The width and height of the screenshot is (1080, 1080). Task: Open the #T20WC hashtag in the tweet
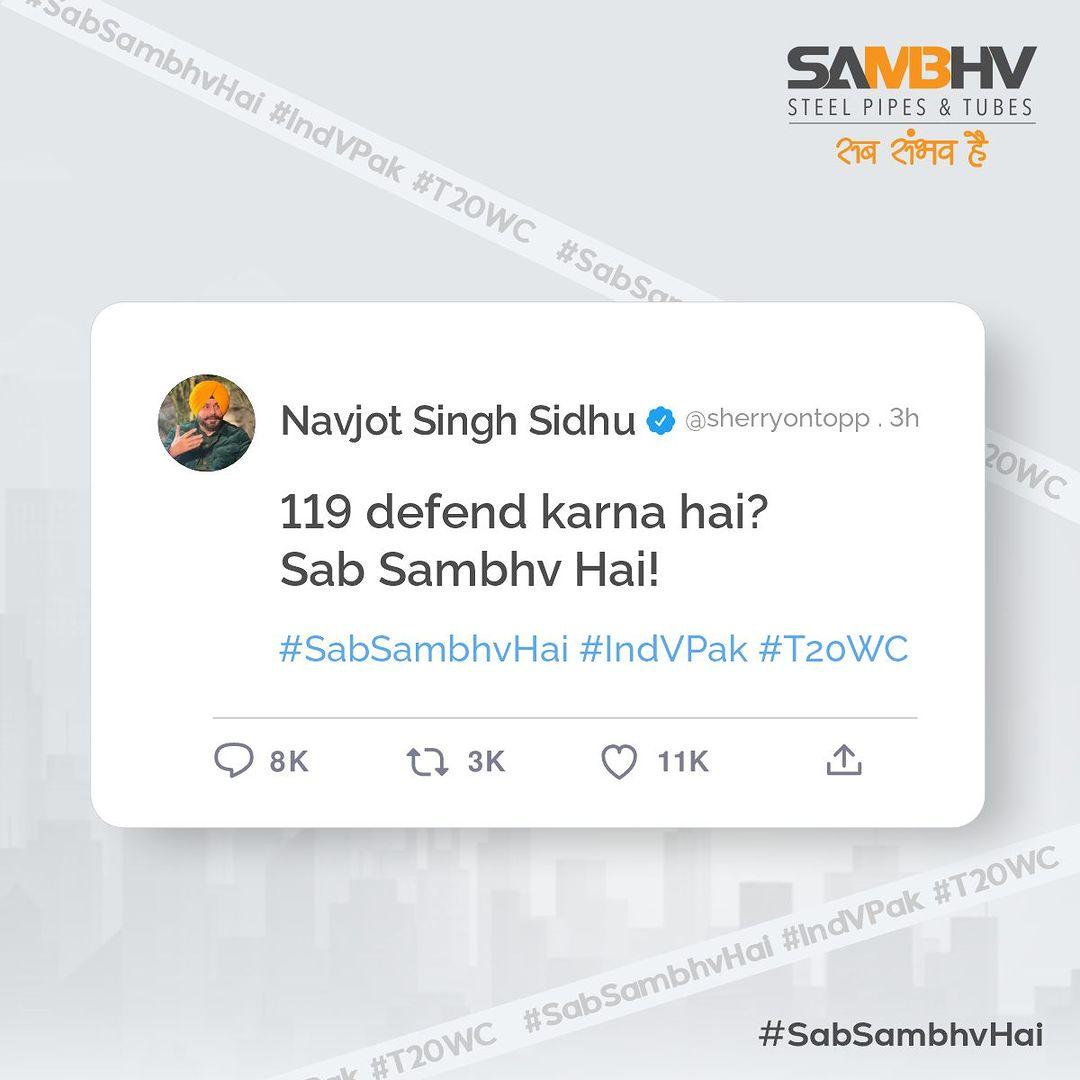833,648
